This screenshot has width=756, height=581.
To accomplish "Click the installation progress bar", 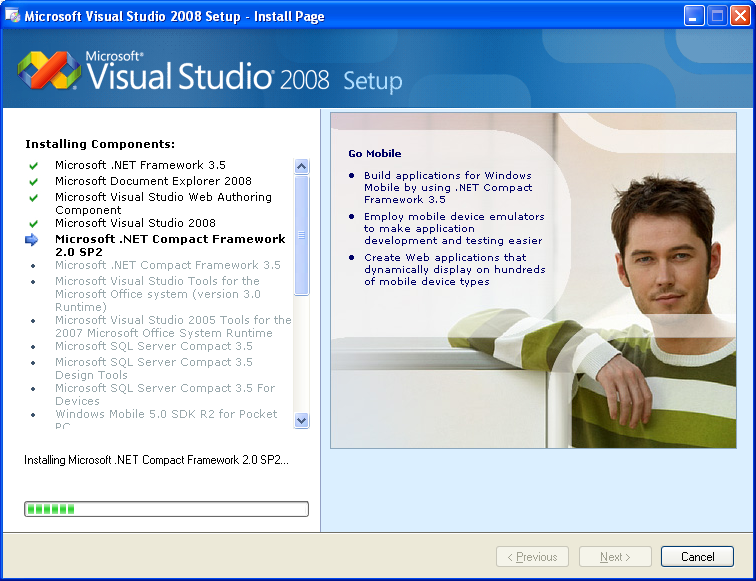I will tap(166, 509).
